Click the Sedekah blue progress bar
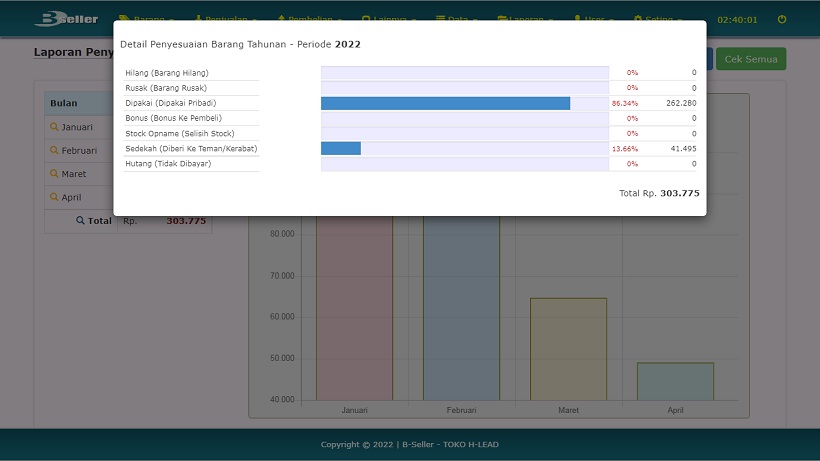 point(341,148)
